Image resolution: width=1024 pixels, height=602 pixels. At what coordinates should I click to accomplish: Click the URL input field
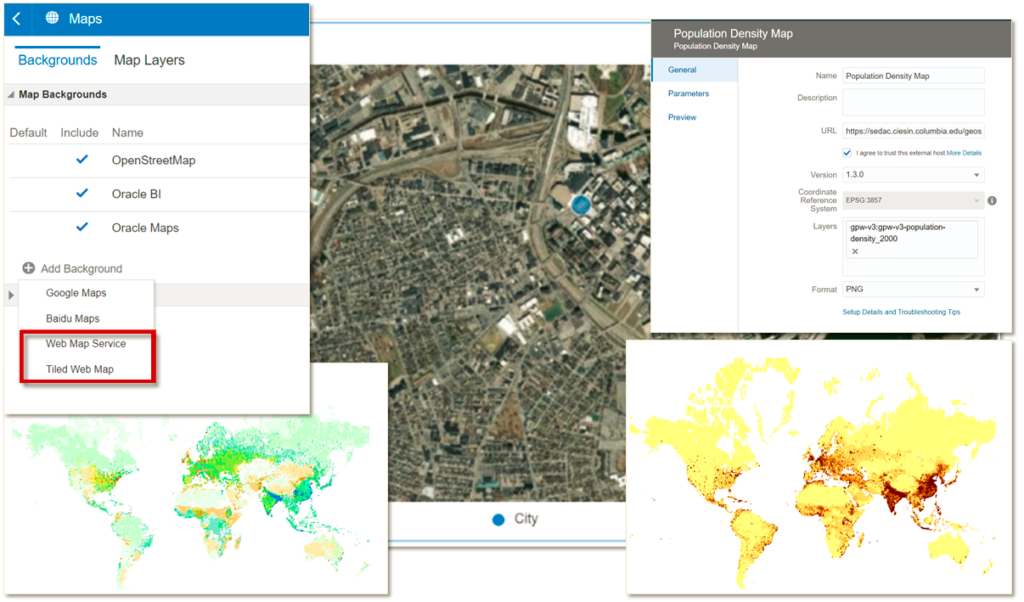click(913, 131)
